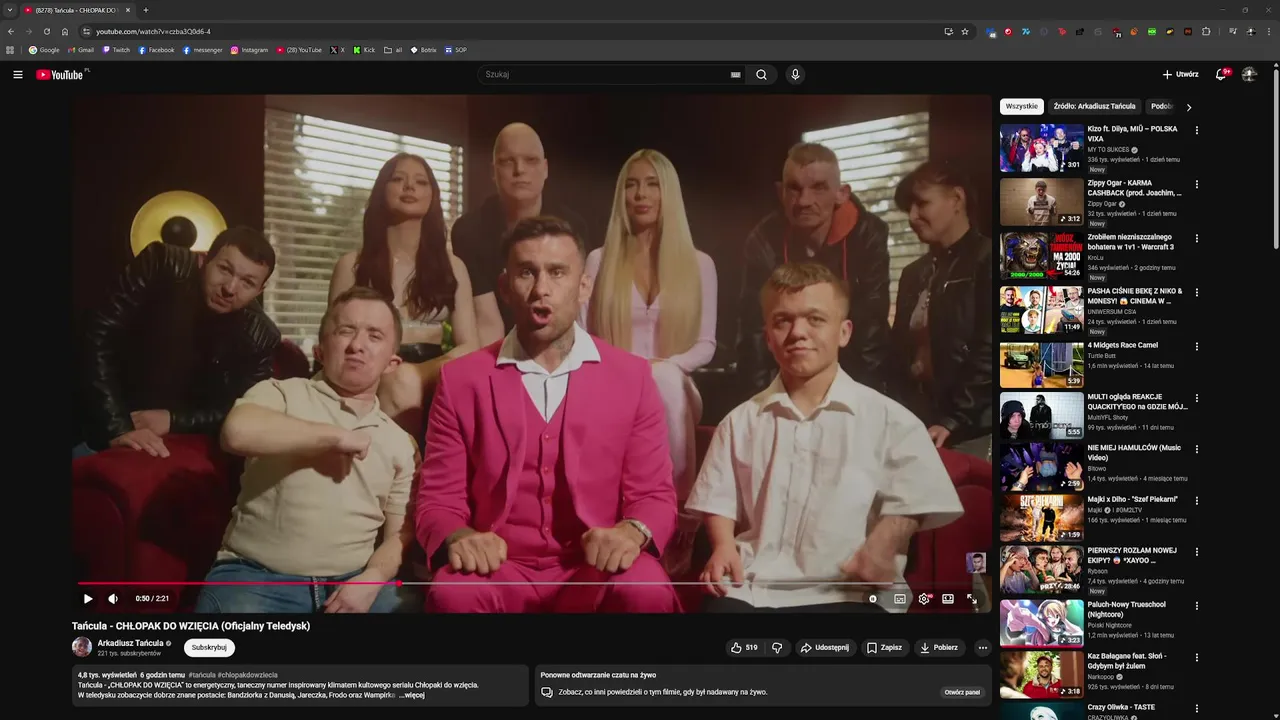Open options for Kizo POLSKA VIXA video
This screenshot has width=1280, height=720.
tap(1196, 130)
